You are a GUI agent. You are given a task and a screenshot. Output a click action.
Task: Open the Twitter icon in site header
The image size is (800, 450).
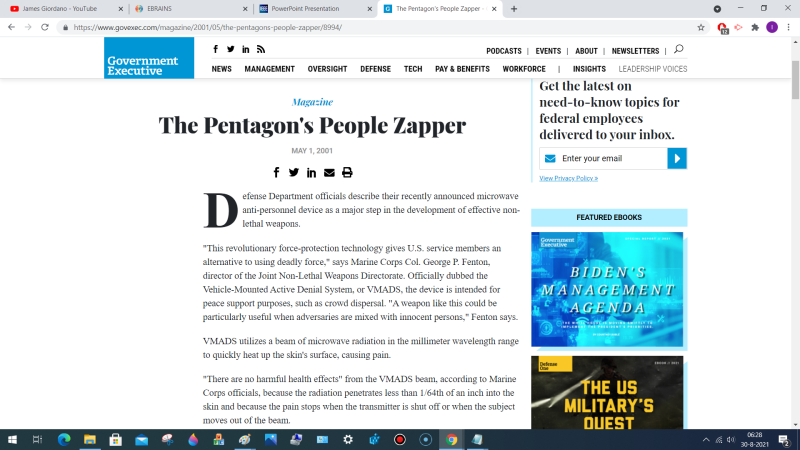pyautogui.click(x=231, y=49)
